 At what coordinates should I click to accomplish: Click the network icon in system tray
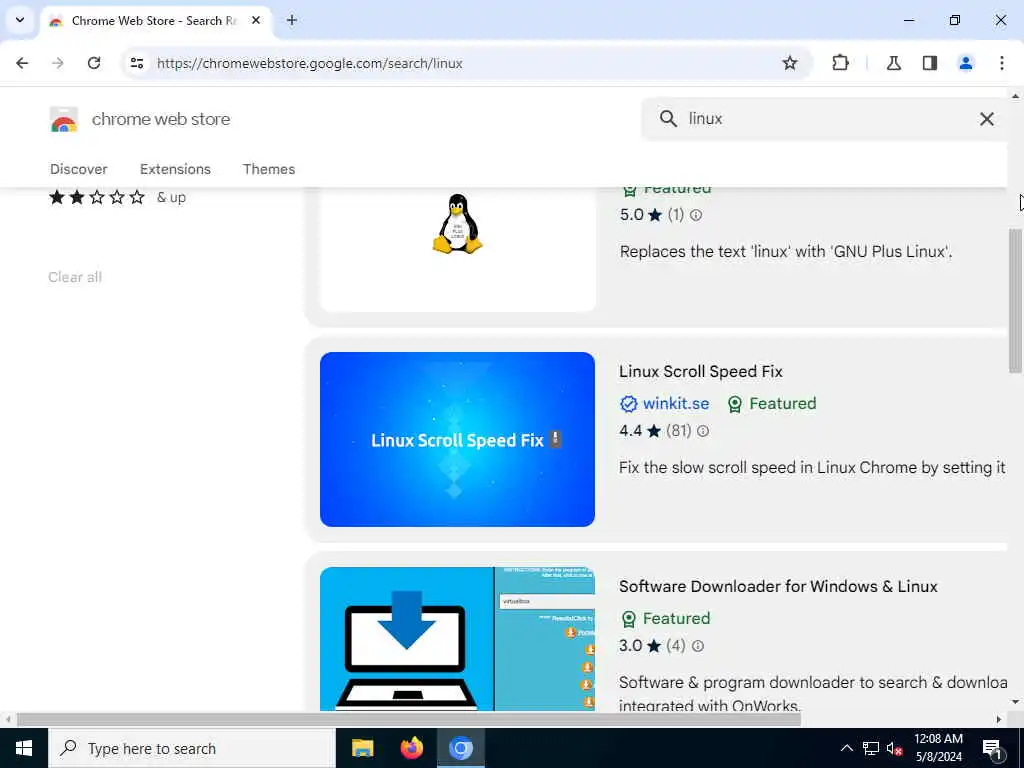[x=871, y=748]
